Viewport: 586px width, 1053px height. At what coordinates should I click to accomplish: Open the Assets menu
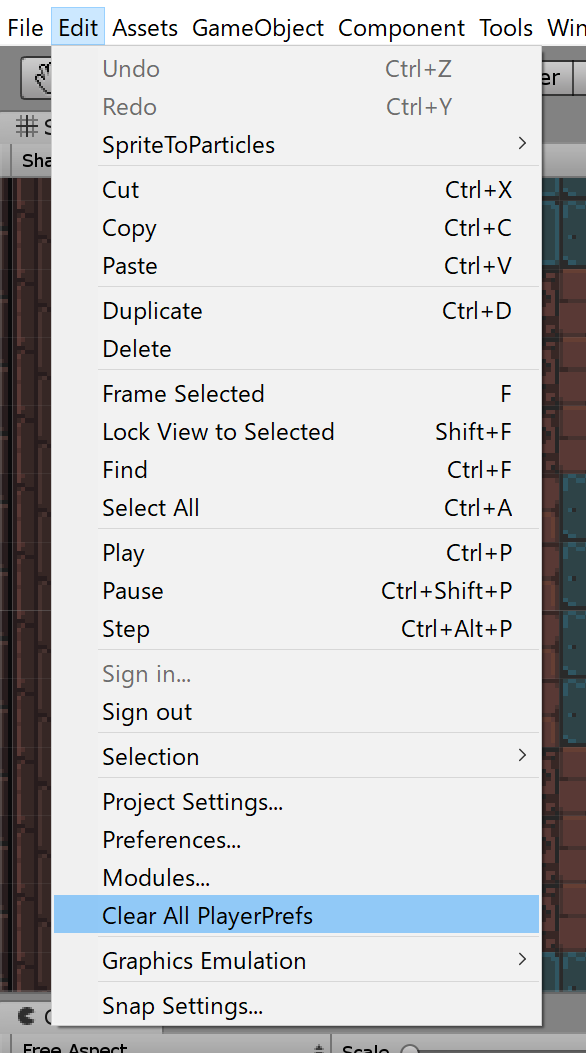point(144,27)
